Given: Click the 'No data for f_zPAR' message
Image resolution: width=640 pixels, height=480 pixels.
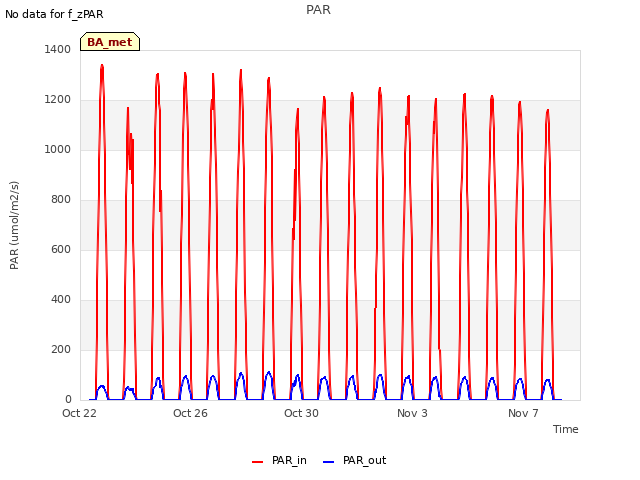Looking at the screenshot, I should point(54,14).
